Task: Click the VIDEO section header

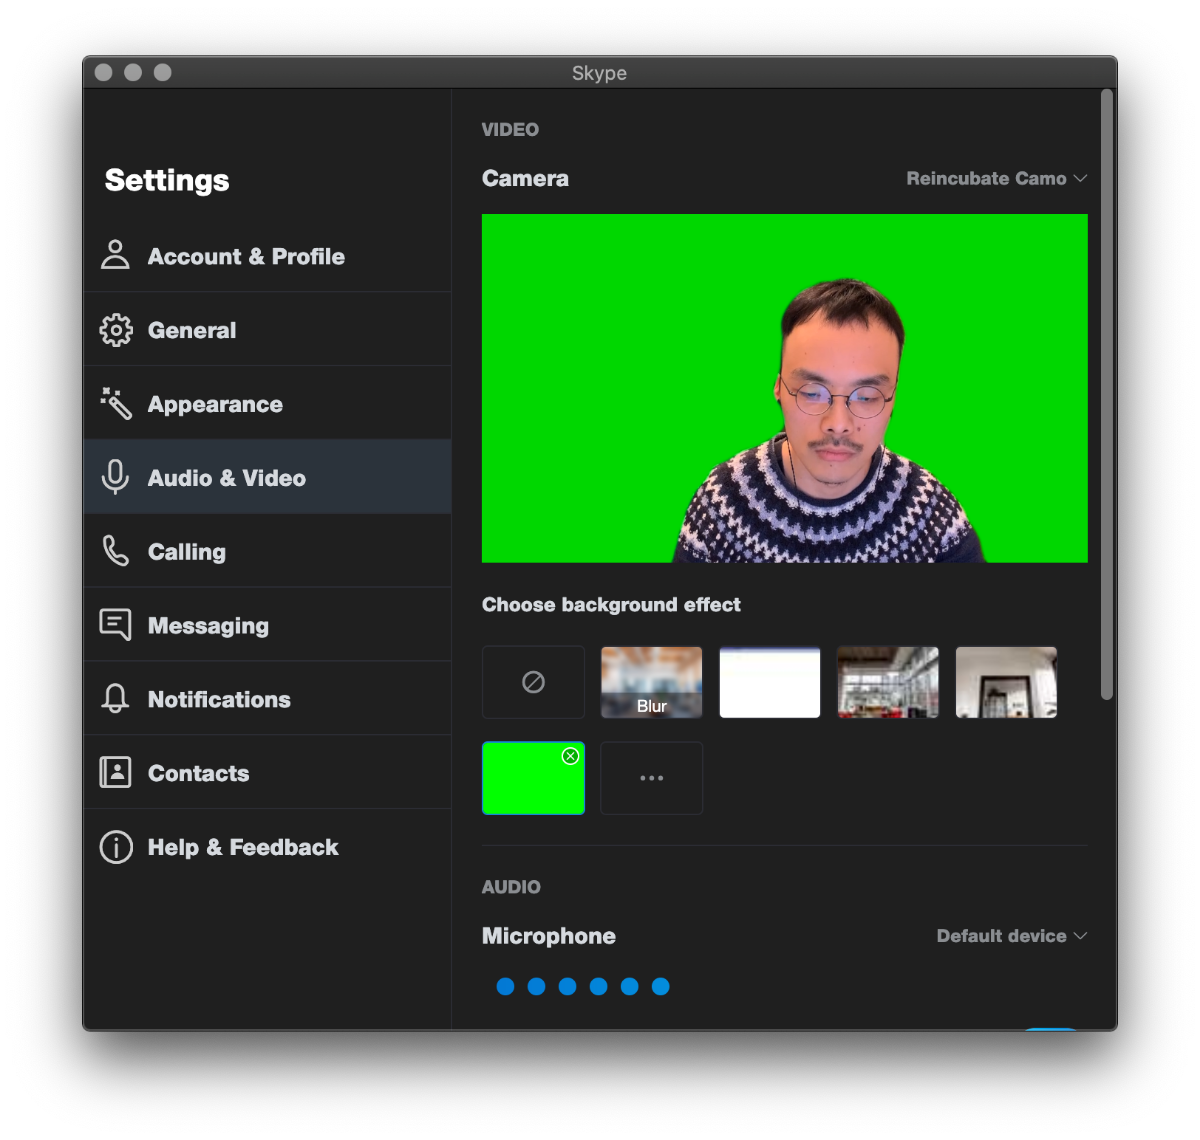Action: tap(510, 129)
